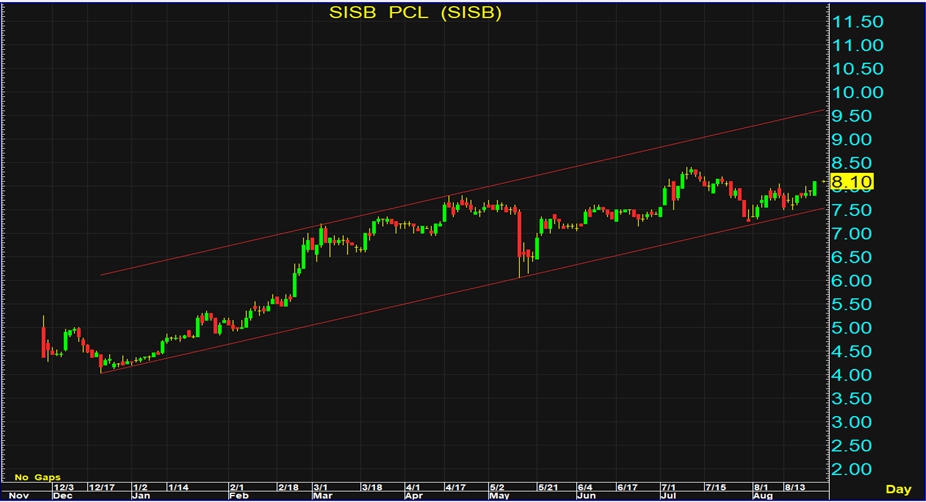This screenshot has height=502, width=926.
Task: Click the 2/18 date label
Action: coord(288,487)
